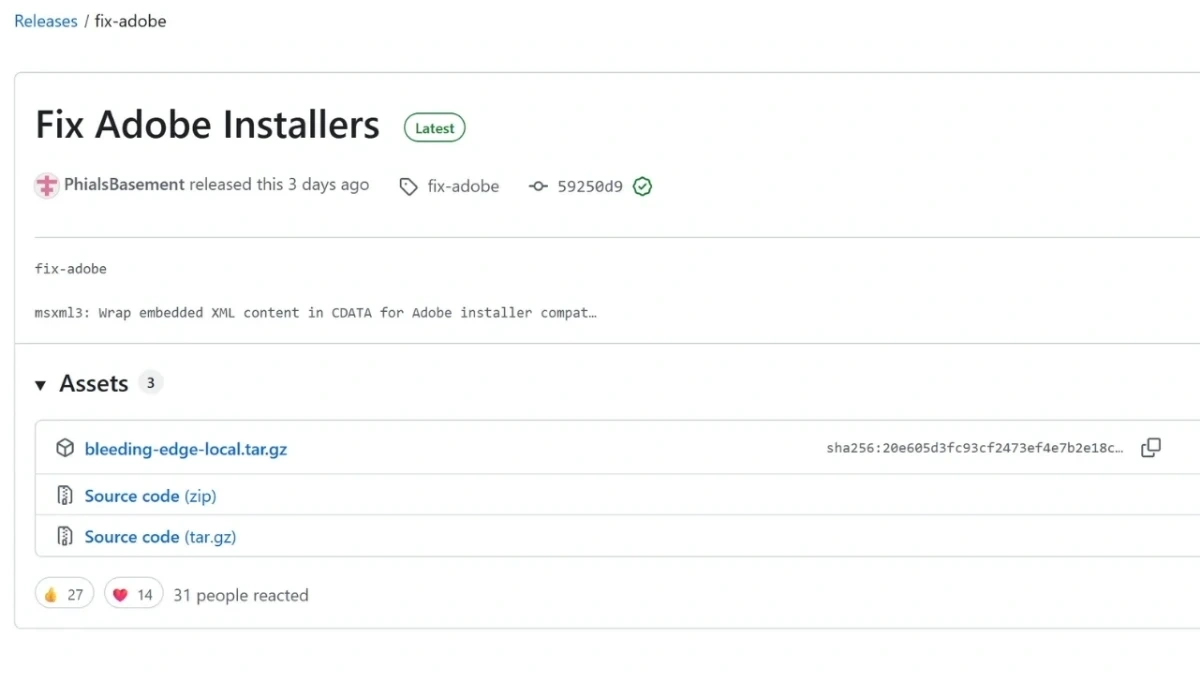Expand the truncated commit message text

592,313
